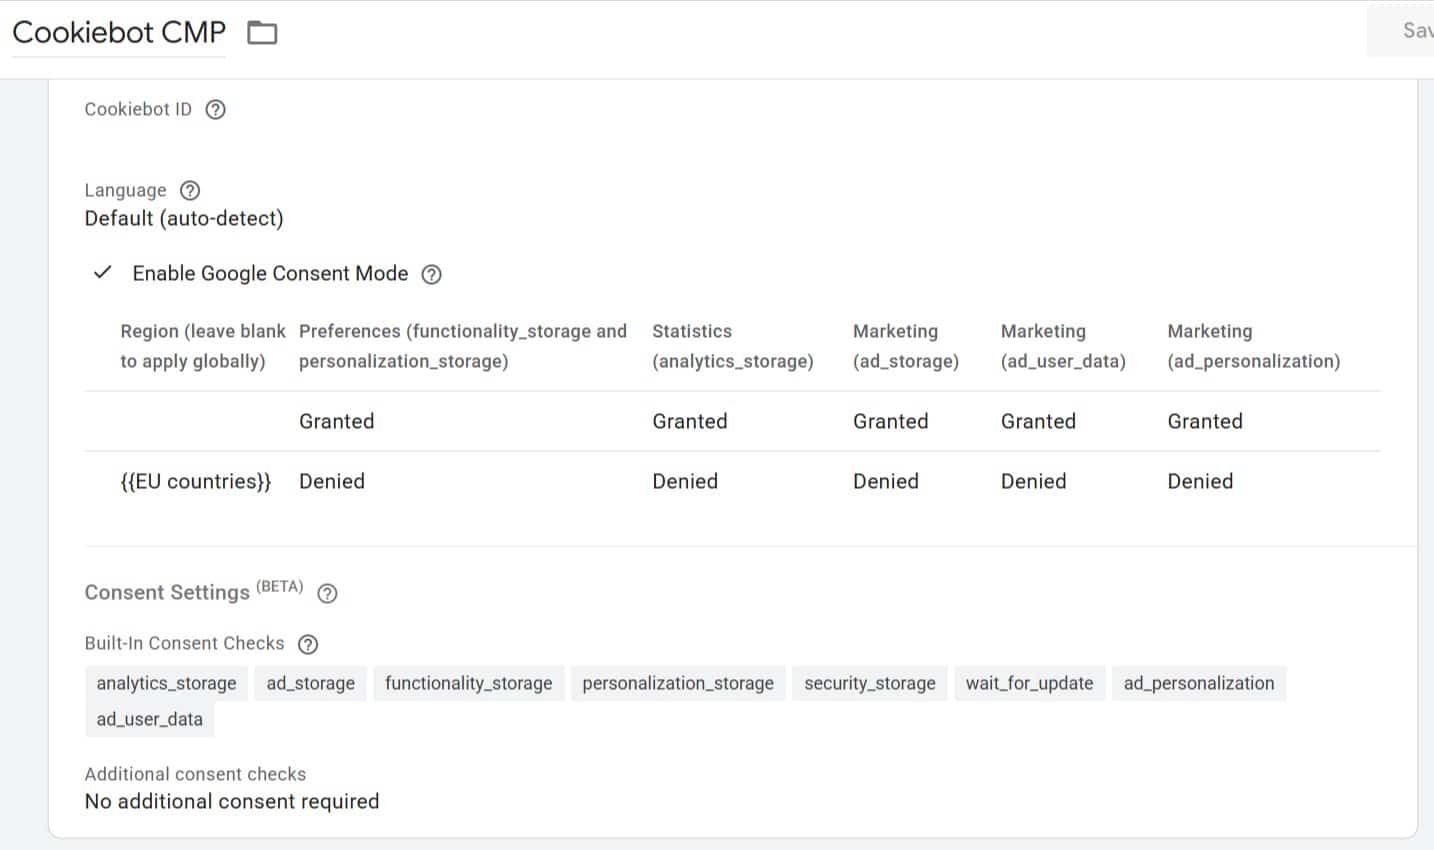Image resolution: width=1434 pixels, height=850 pixels.
Task: Select the ad_storage consent chip
Action: pyautogui.click(x=311, y=683)
